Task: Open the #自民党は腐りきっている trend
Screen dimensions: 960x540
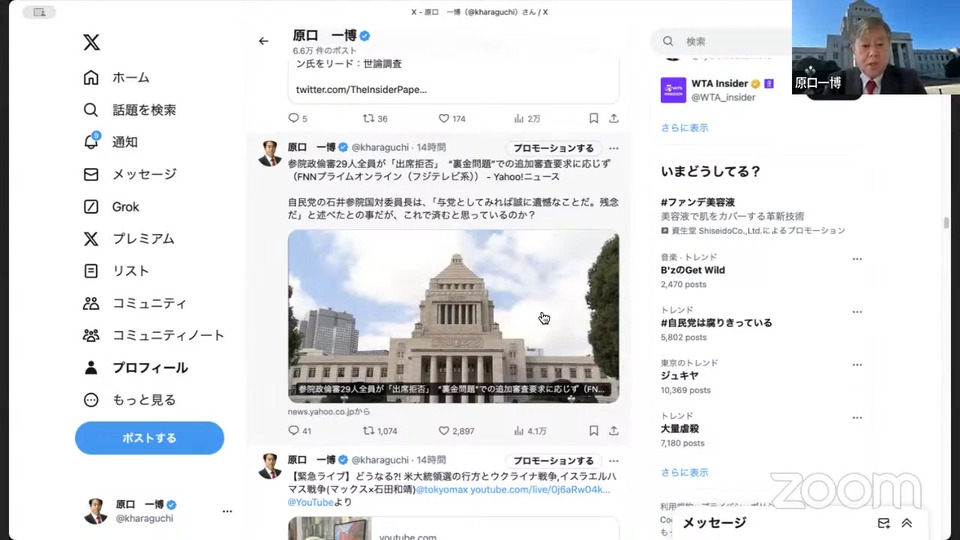Action: 716,323
